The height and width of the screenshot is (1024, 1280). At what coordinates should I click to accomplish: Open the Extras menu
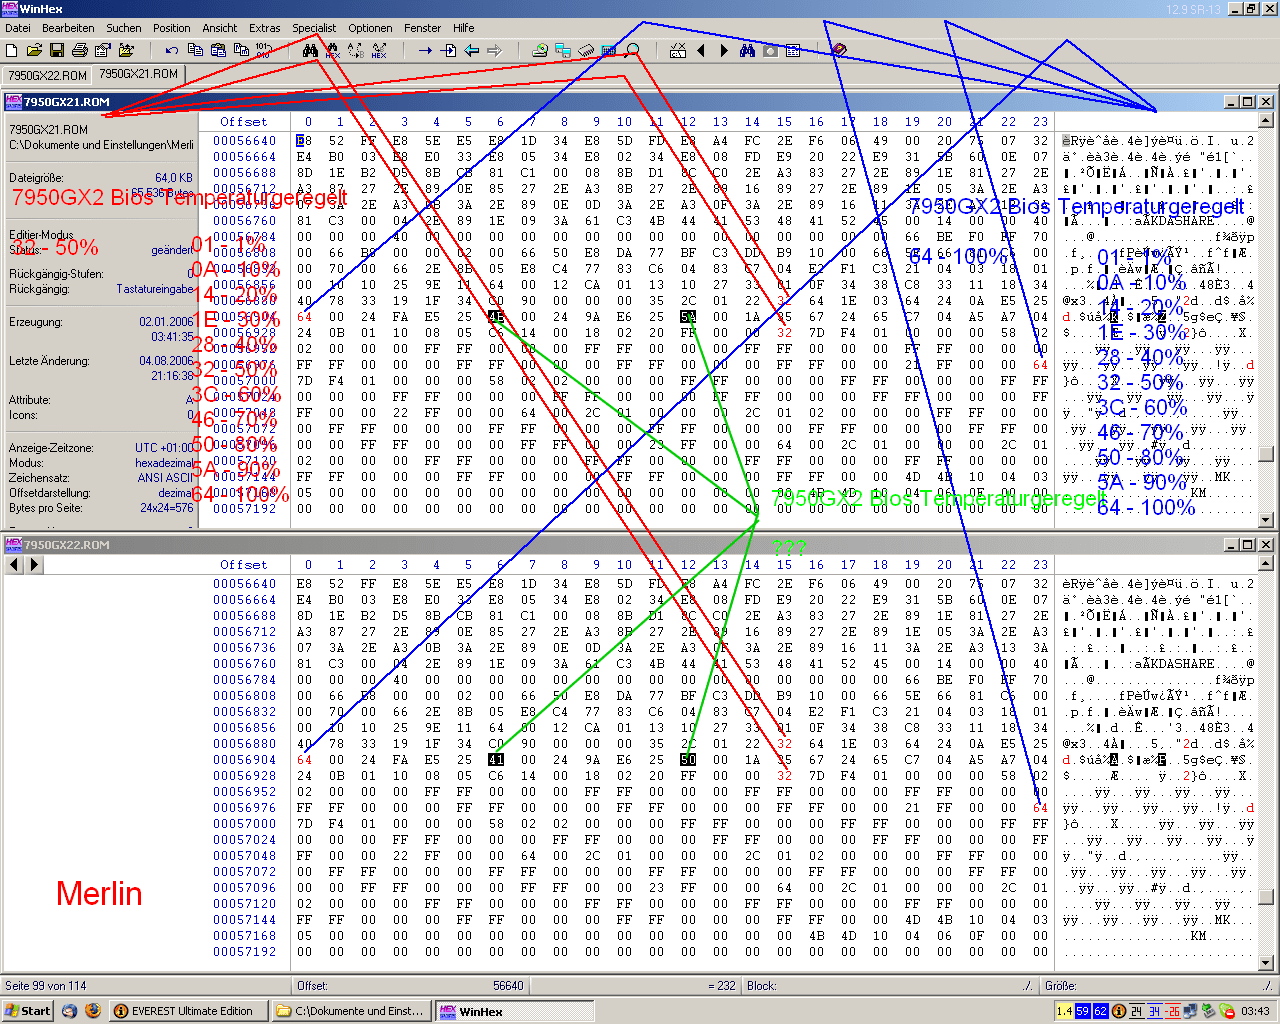coord(265,28)
